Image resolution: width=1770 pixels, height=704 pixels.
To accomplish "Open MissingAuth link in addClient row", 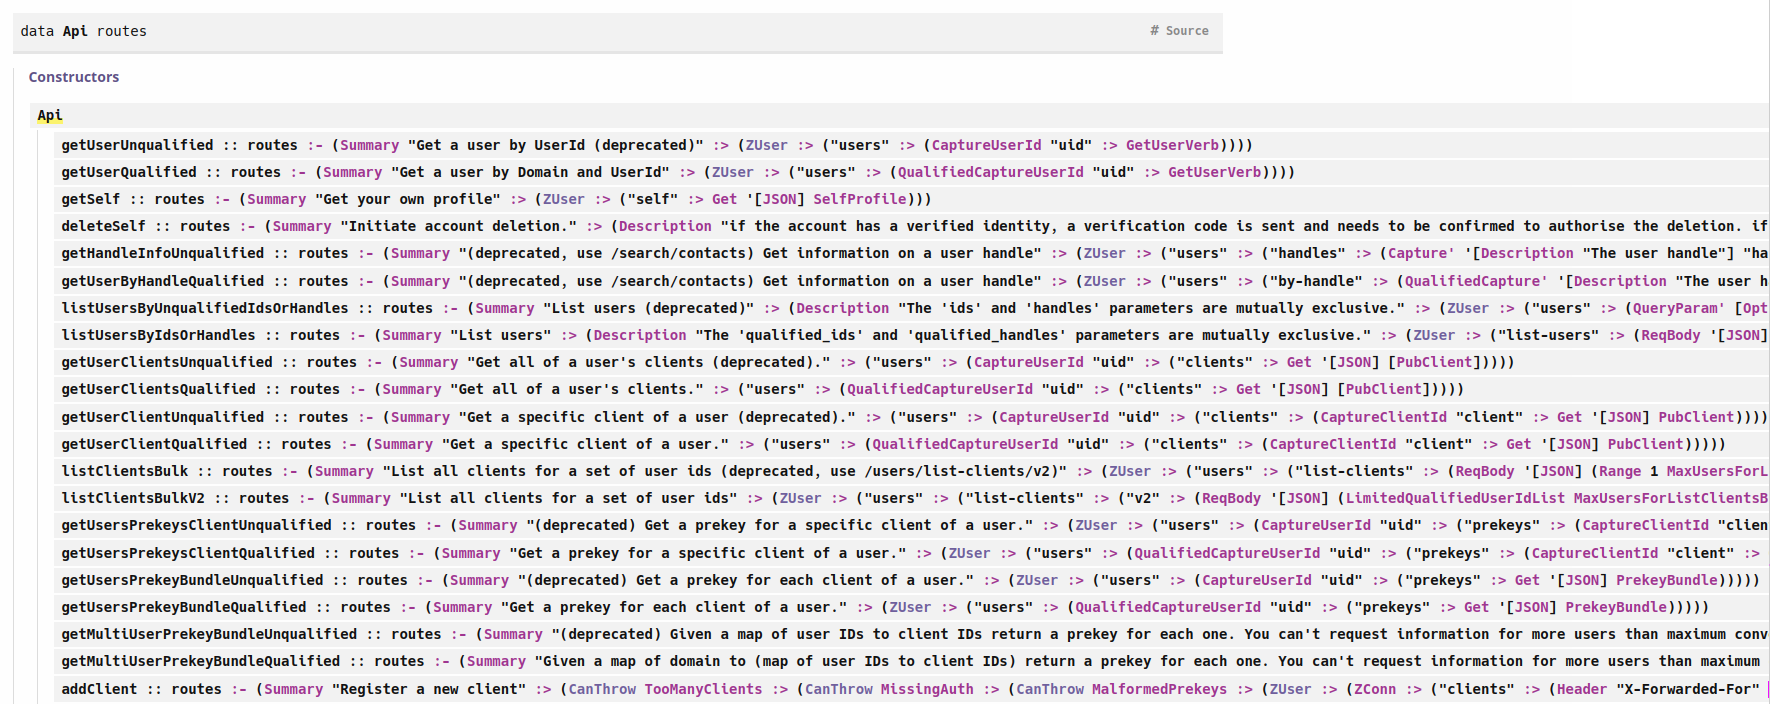I will [927, 689].
